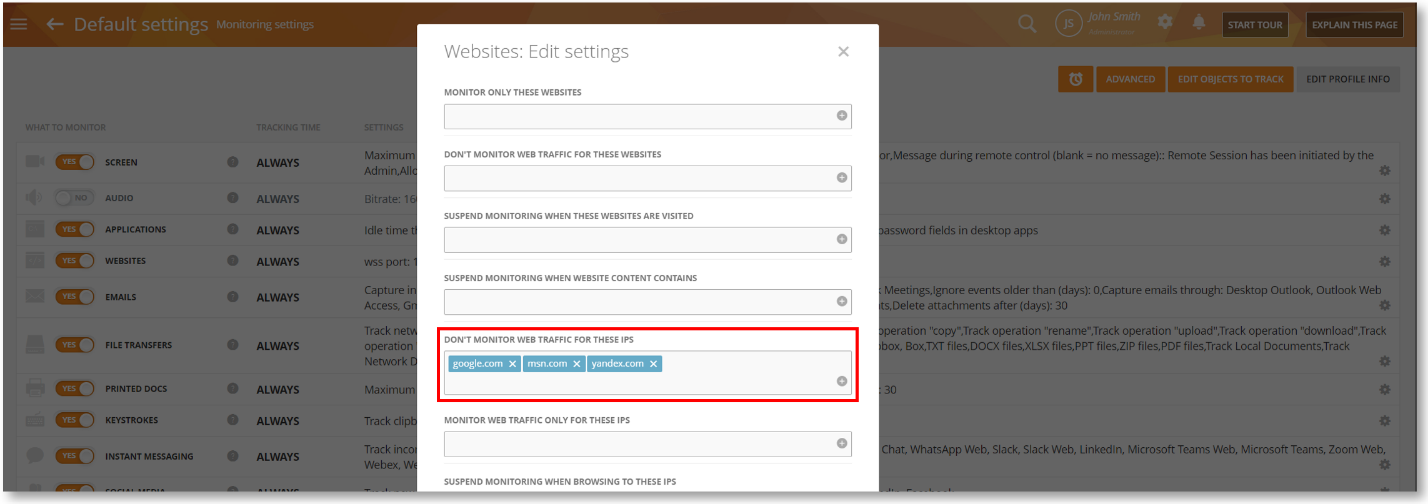Open settings gear for Applications row
The width and height of the screenshot is (1428, 504).
click(x=1385, y=230)
